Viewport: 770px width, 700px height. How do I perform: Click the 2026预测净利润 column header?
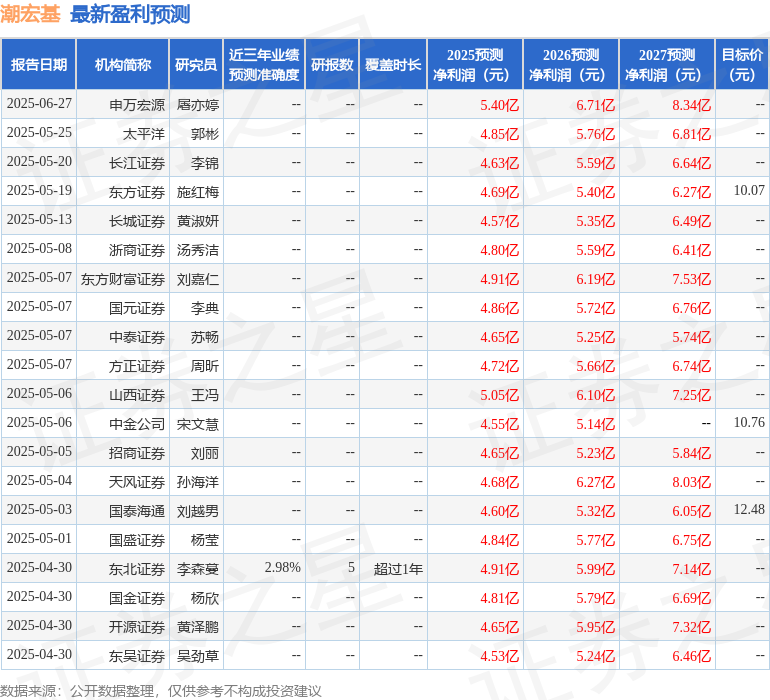coord(571,65)
